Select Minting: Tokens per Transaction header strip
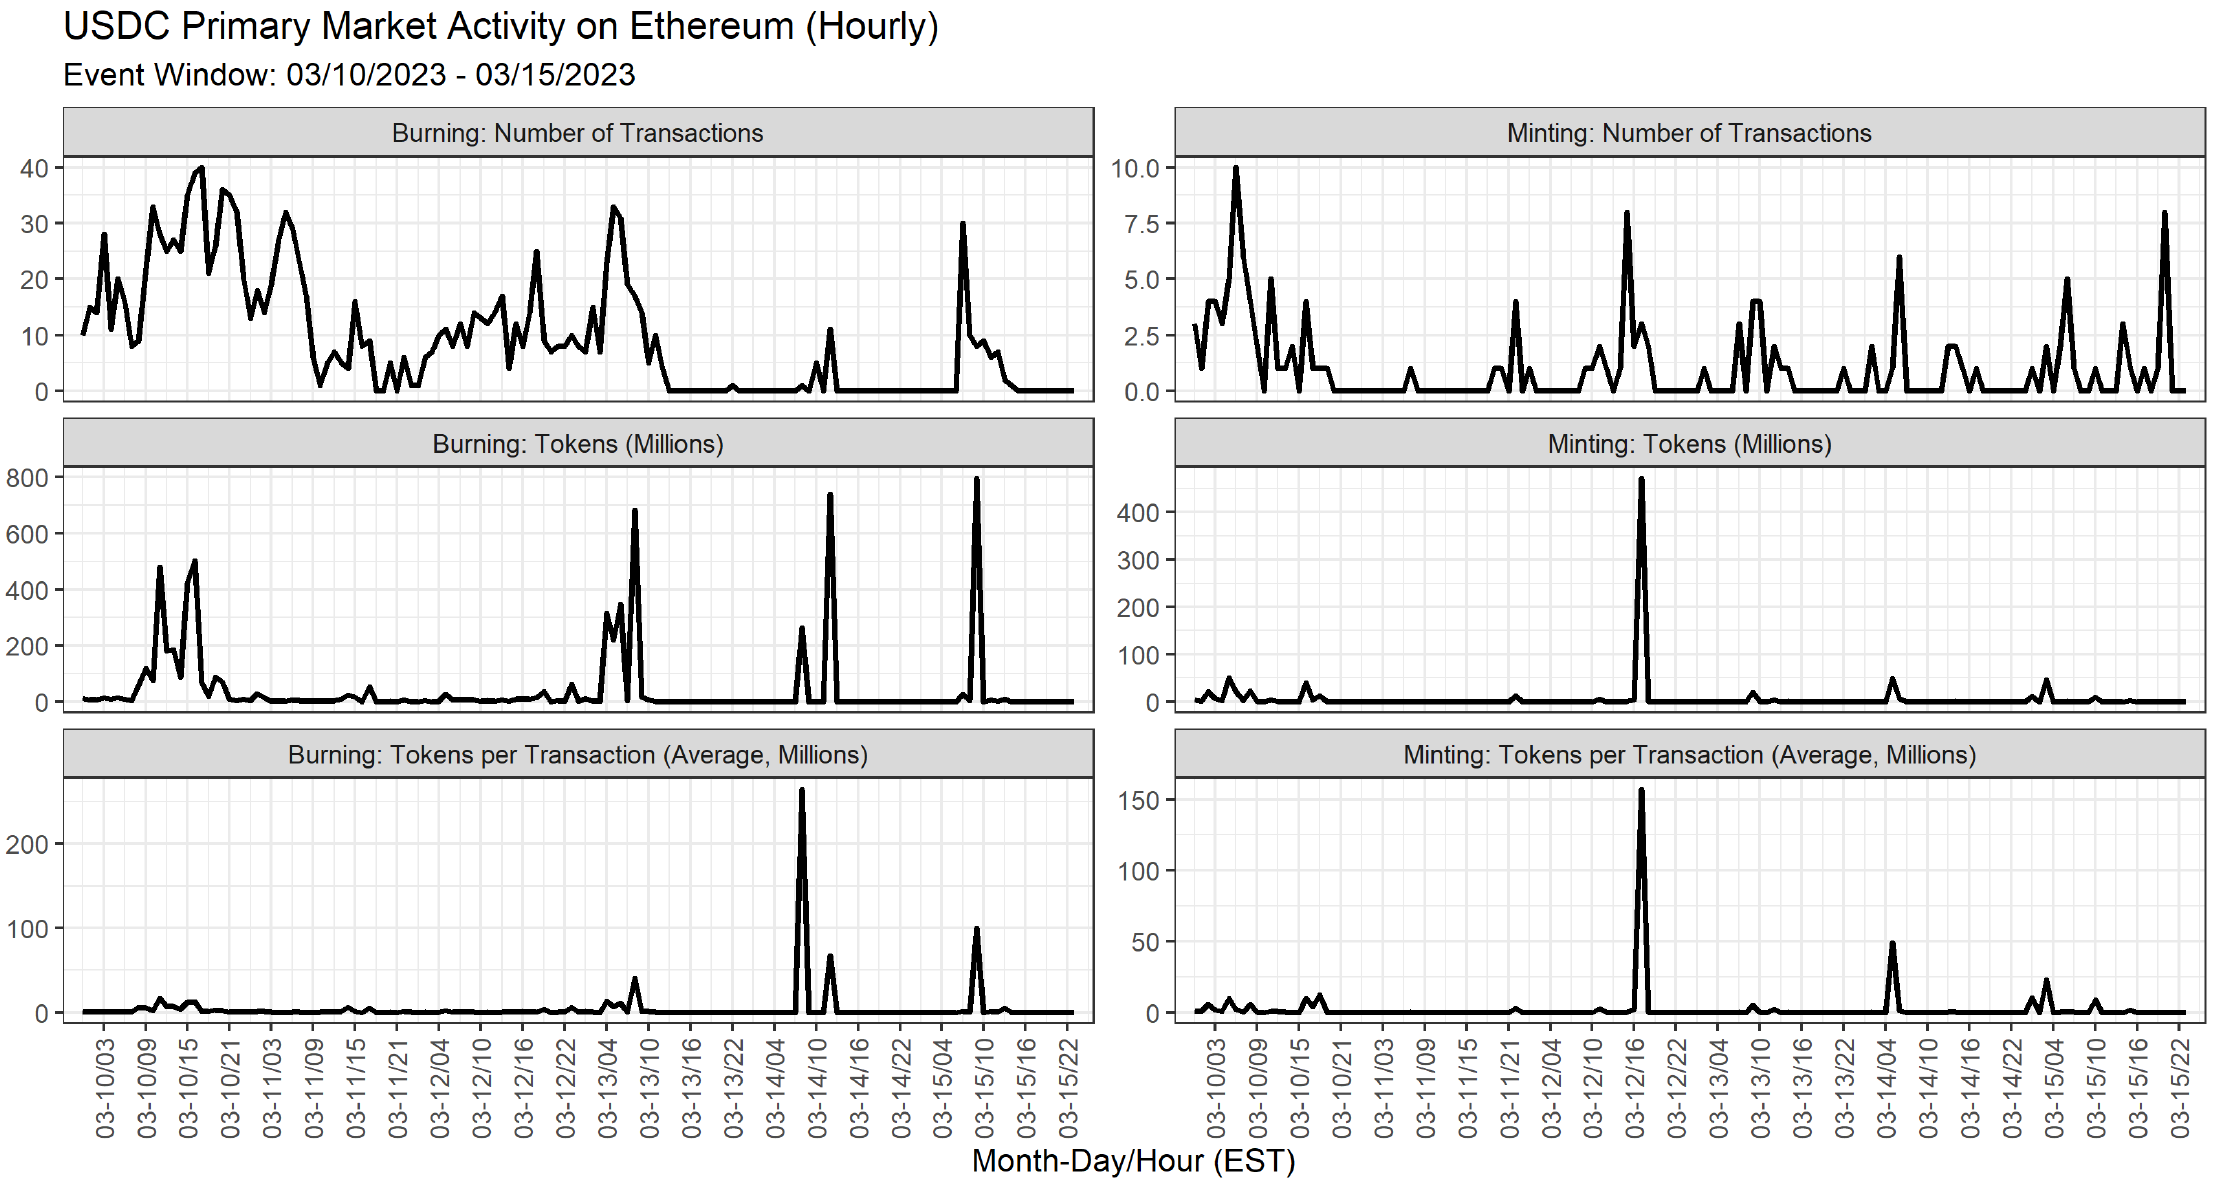The height and width of the screenshot is (1192, 2214). click(x=1689, y=755)
